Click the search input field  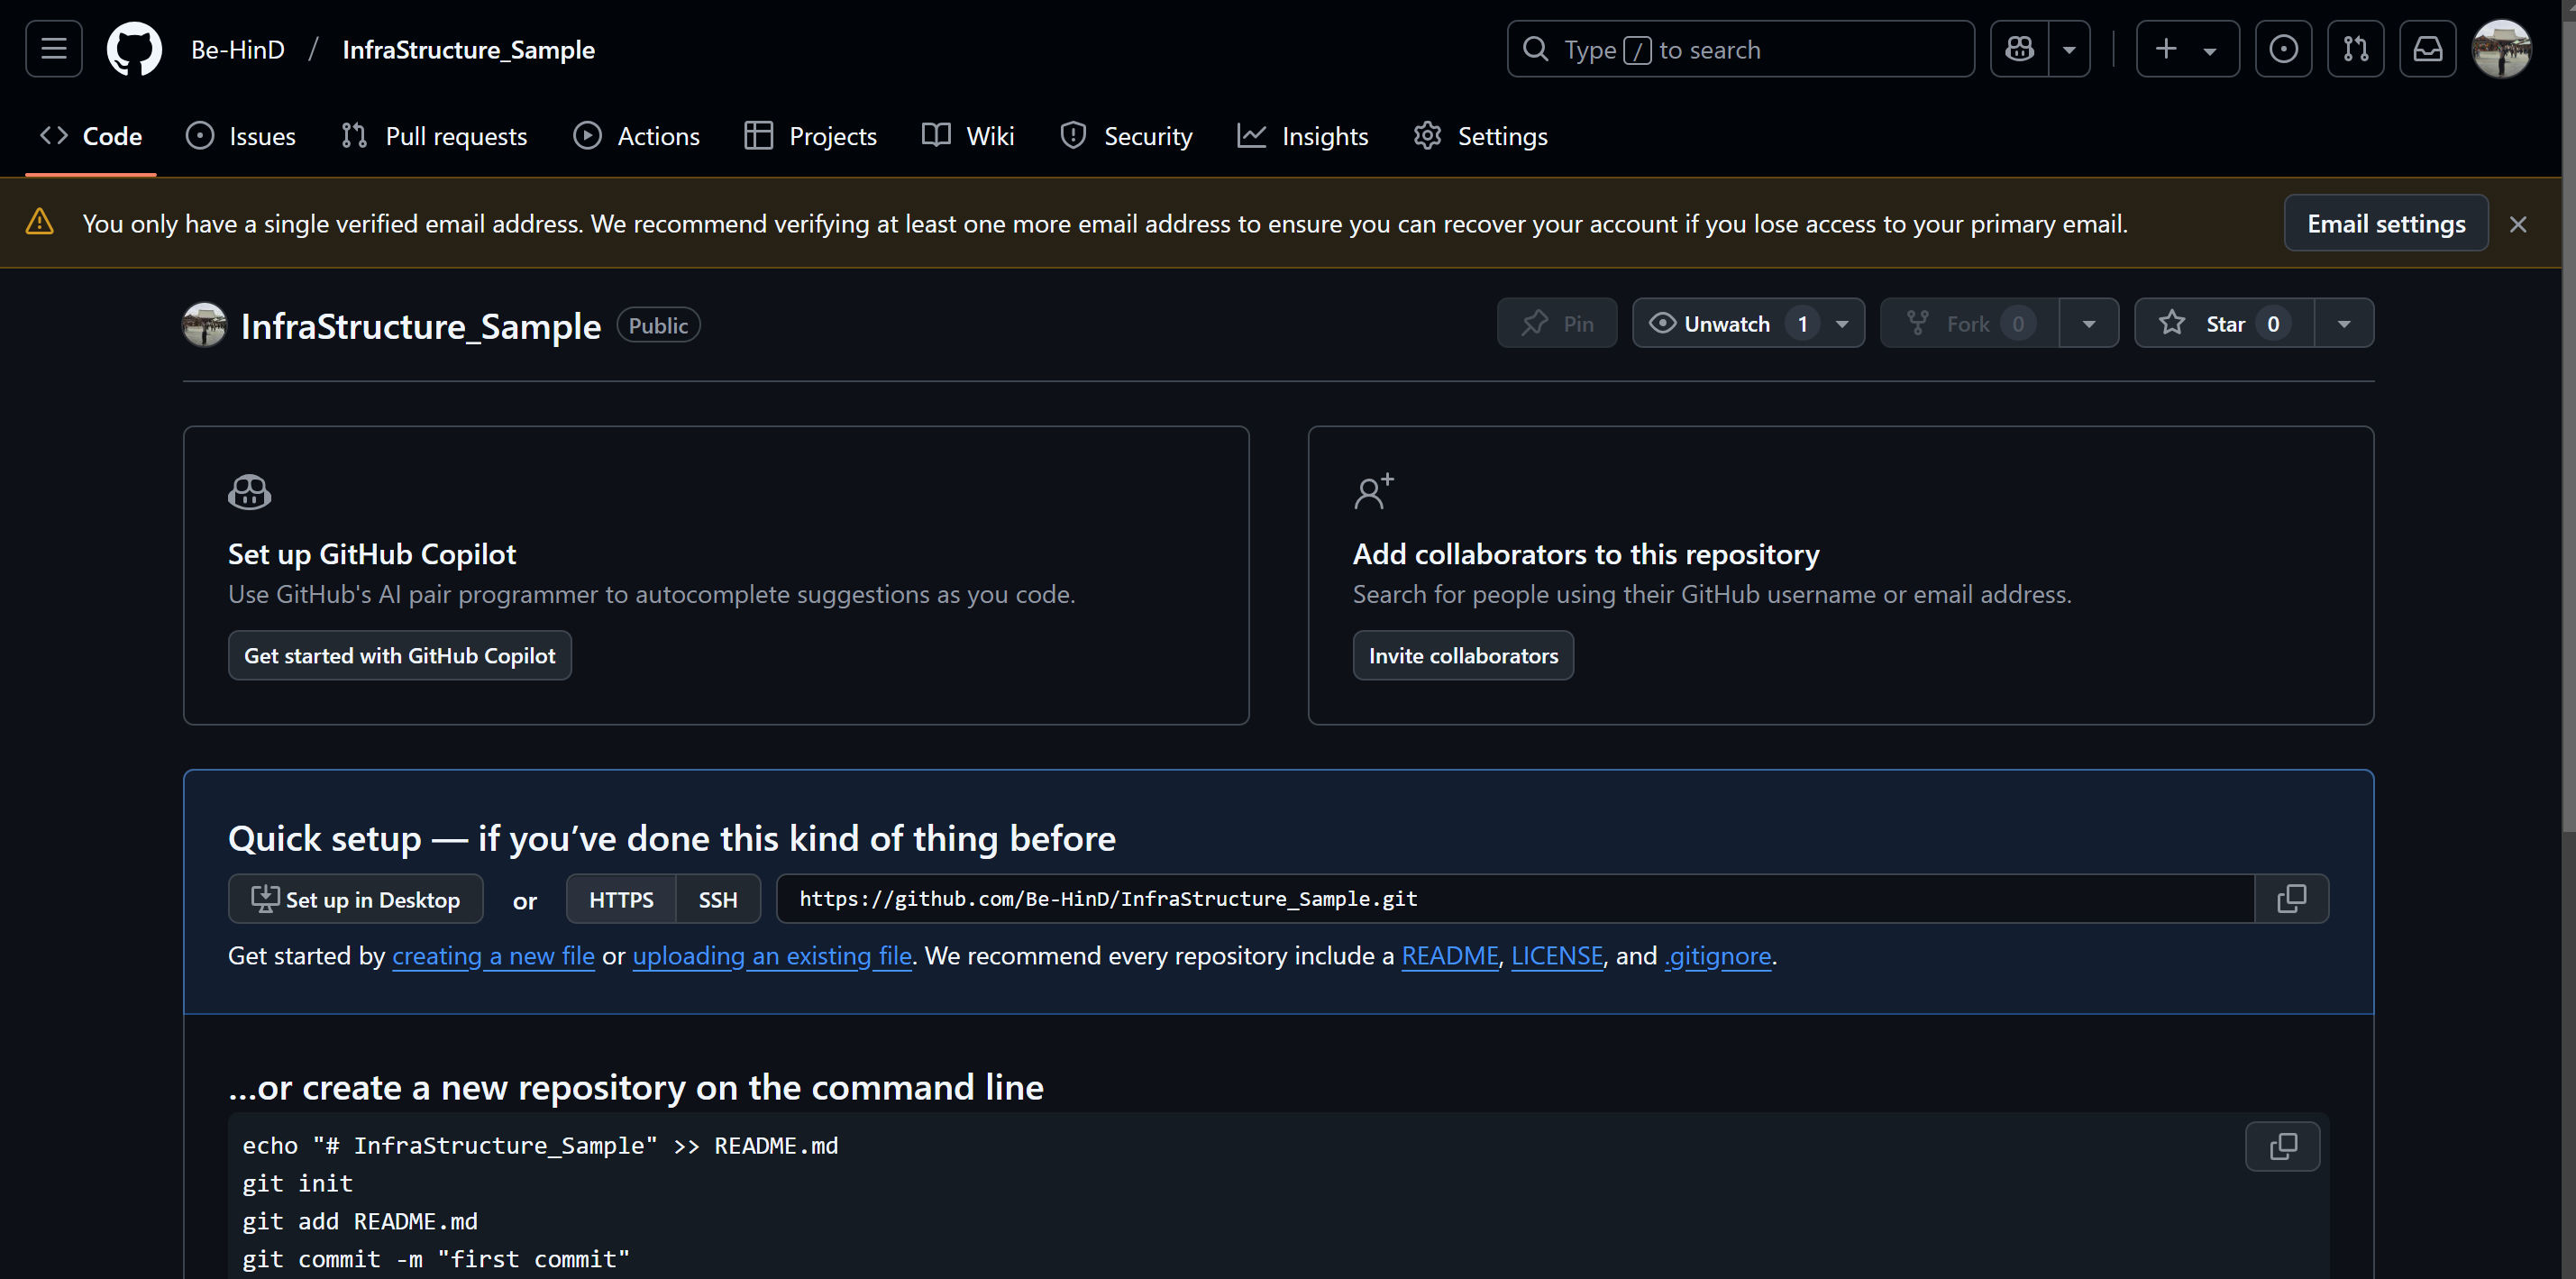point(1740,49)
